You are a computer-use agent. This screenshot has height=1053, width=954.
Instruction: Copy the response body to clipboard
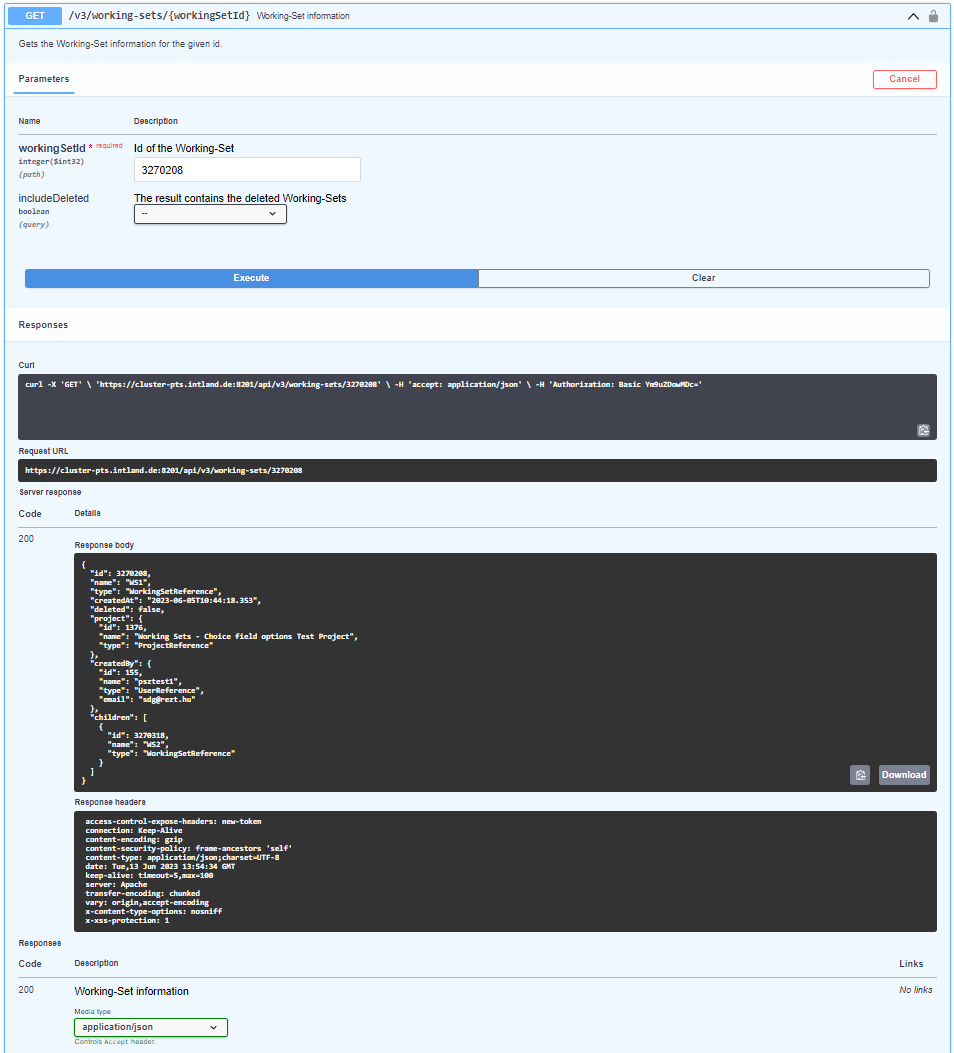(x=860, y=775)
